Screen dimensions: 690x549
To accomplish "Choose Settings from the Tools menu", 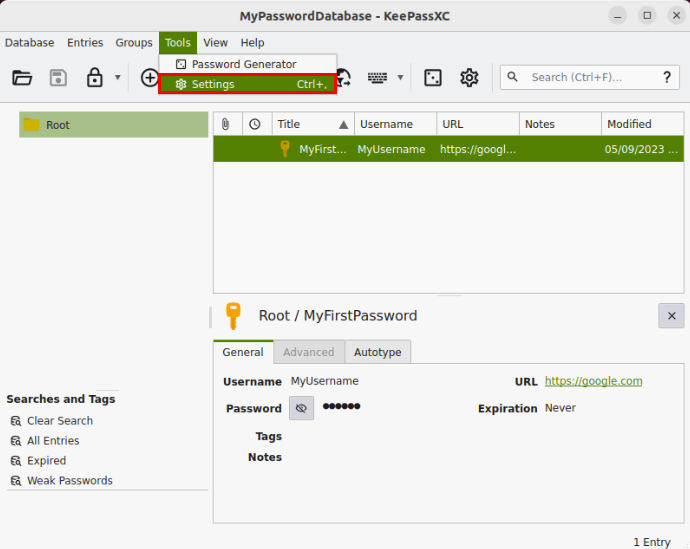I will pos(248,84).
